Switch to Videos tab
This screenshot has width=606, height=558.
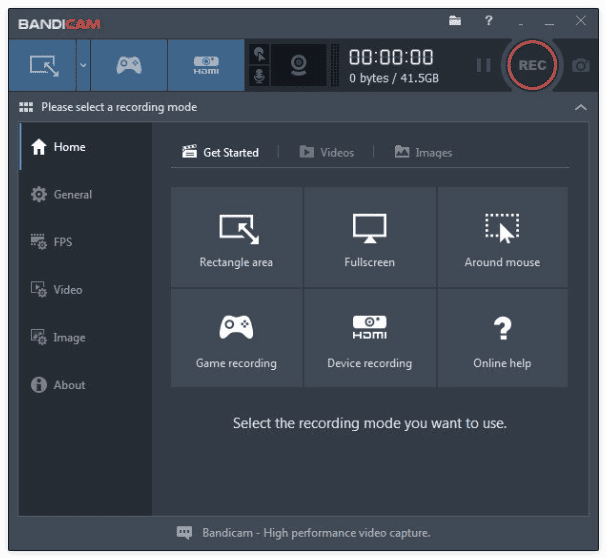[x=327, y=152]
